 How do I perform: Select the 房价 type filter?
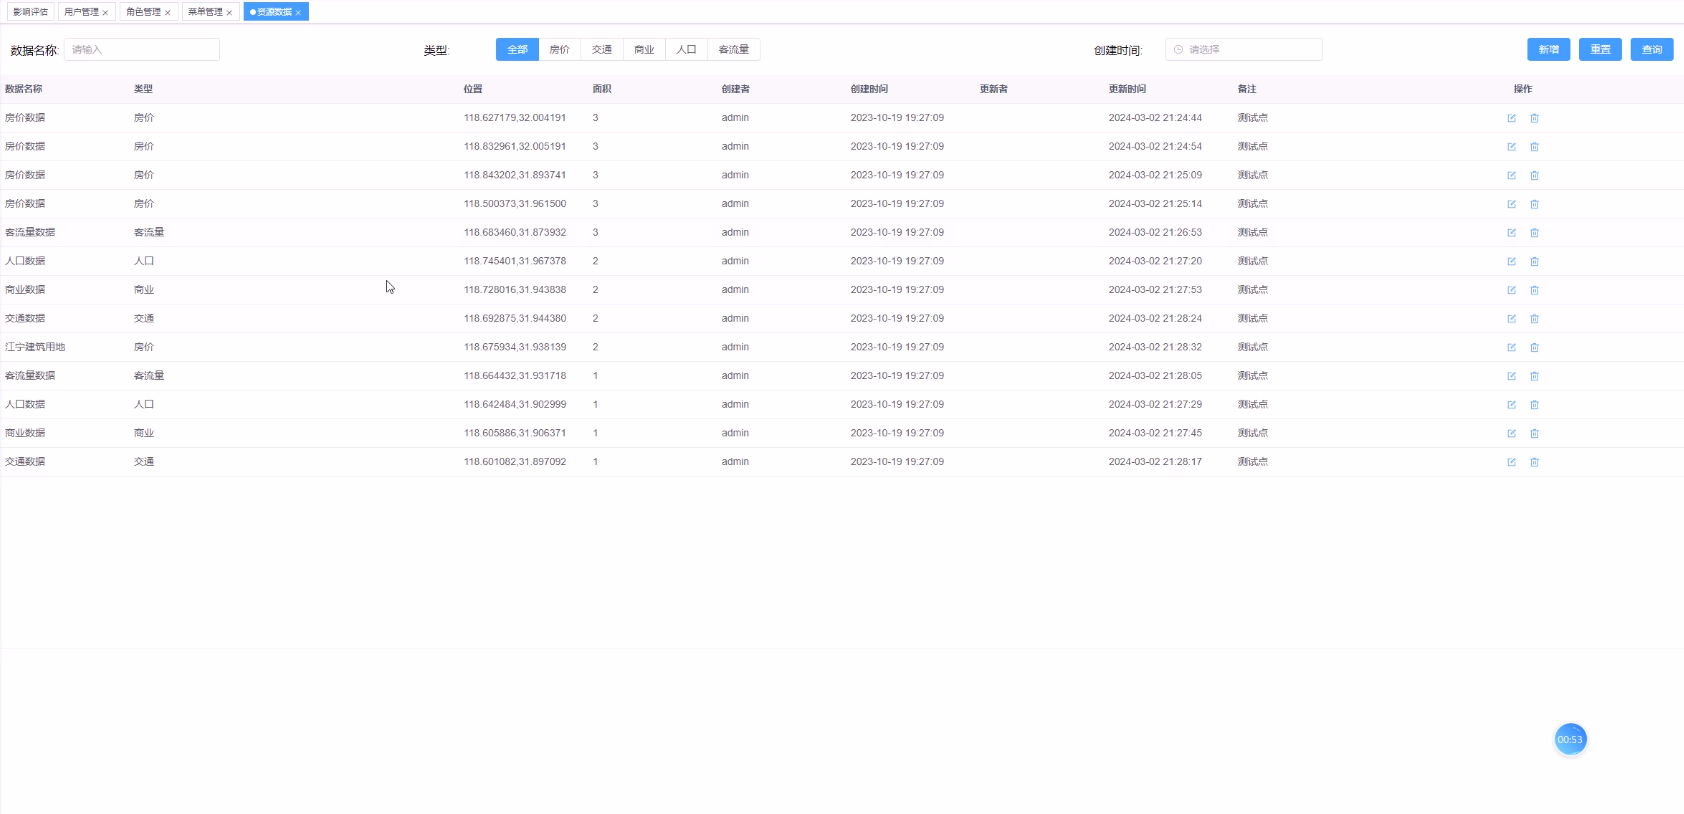[559, 50]
